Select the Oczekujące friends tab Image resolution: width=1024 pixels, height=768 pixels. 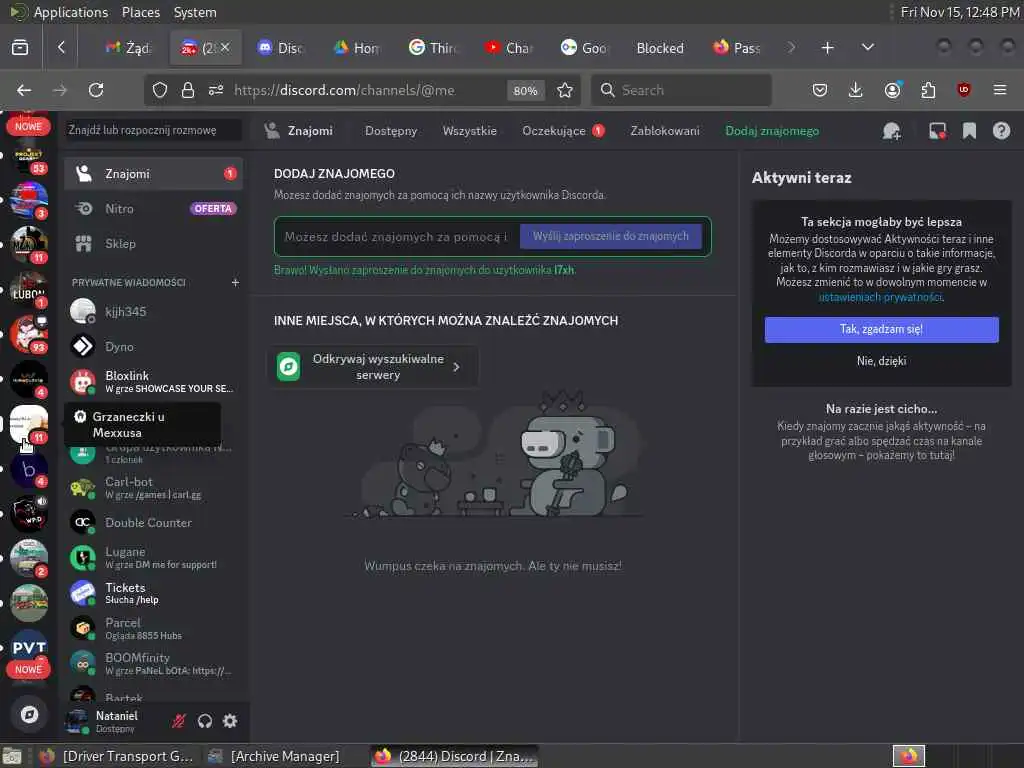[x=563, y=131]
